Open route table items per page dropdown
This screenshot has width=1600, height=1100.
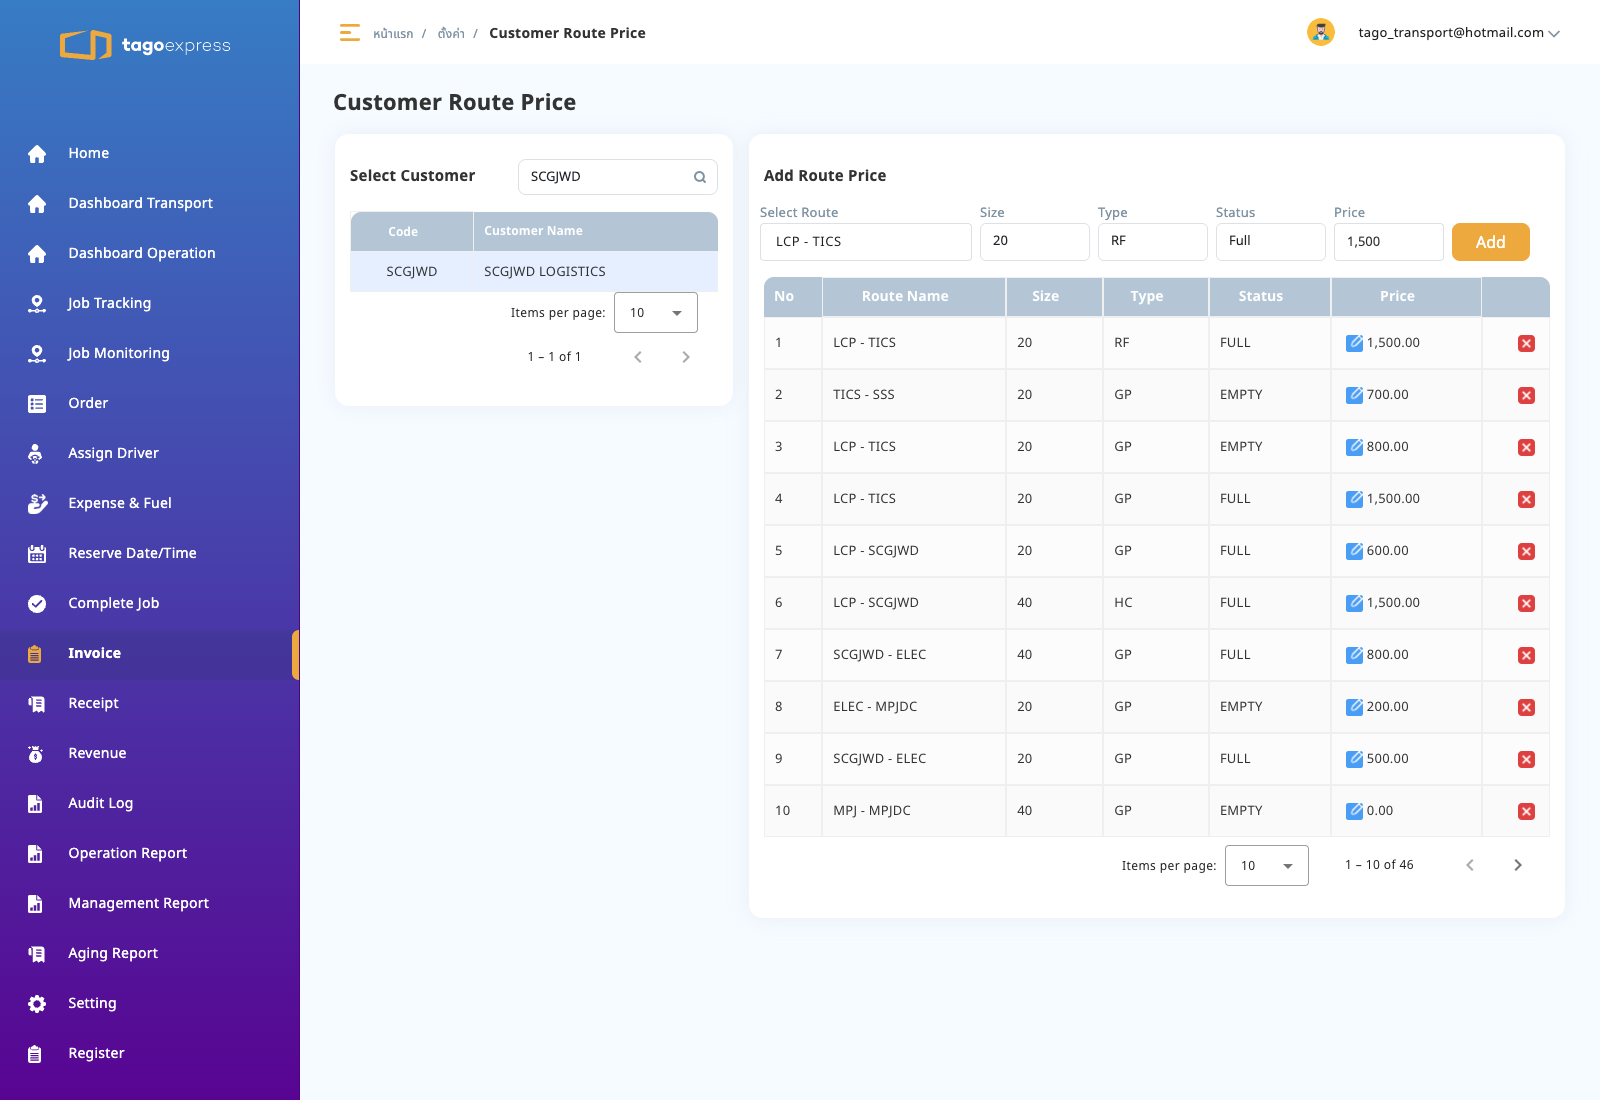pos(1266,866)
